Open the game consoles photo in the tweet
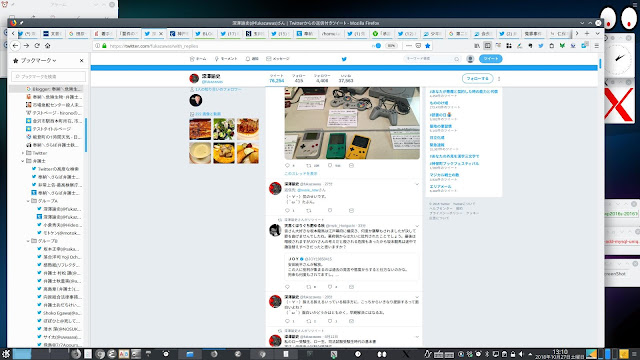Viewport: 640px width, 360px height. point(352,123)
